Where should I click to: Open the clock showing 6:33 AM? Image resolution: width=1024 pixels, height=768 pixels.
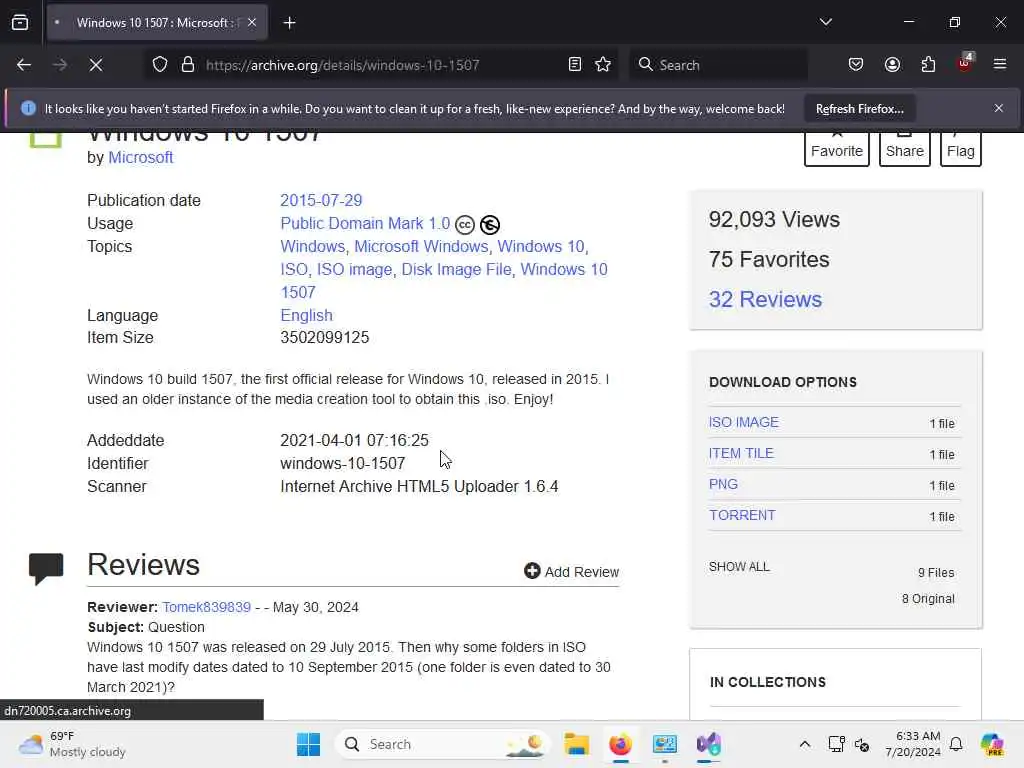coord(913,744)
